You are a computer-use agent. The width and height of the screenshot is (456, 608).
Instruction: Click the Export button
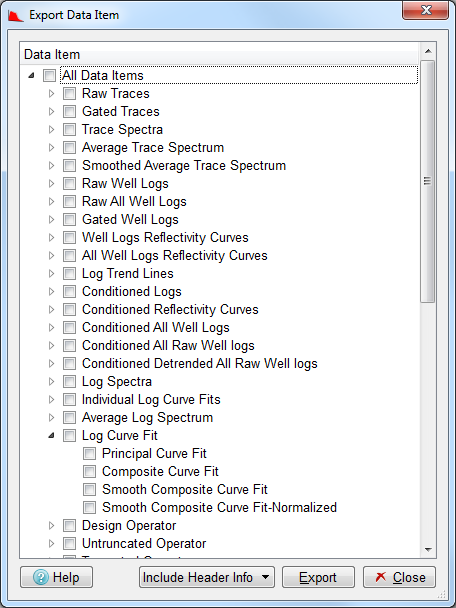(318, 577)
